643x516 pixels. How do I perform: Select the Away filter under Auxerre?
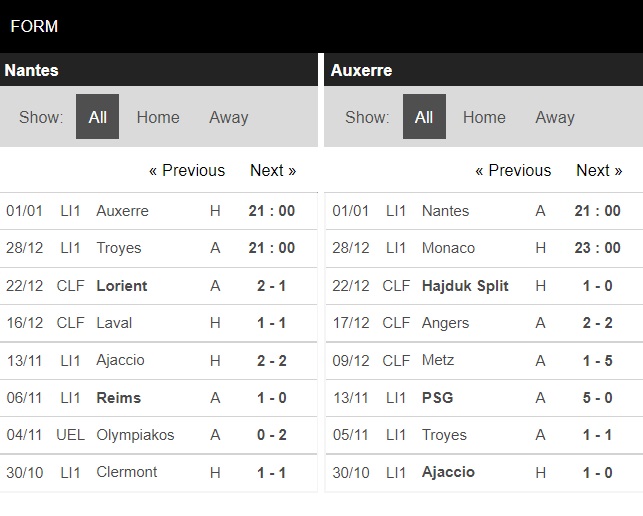[x=555, y=117]
